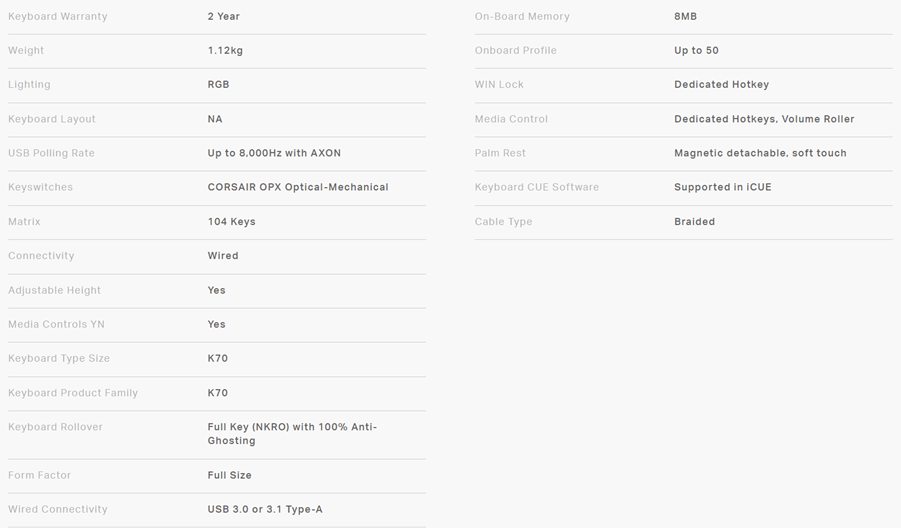
Task: Click the 'Magnetic detachable, soft touch' value
Action: (760, 153)
